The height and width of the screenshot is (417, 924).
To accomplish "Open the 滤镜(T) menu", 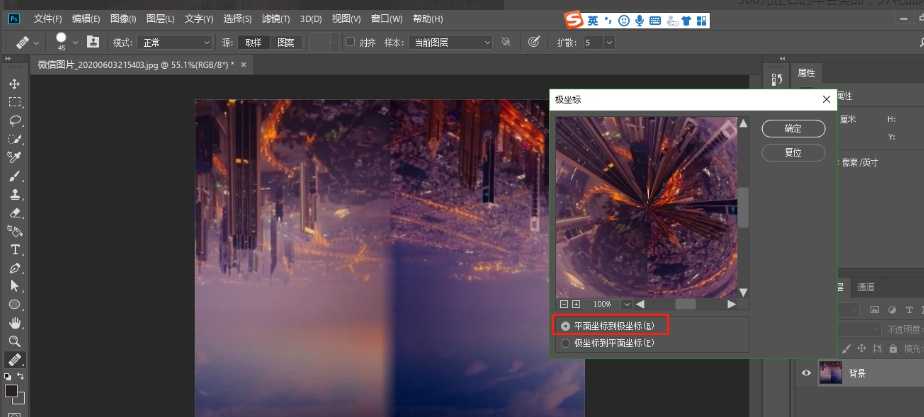I will 274,19.
